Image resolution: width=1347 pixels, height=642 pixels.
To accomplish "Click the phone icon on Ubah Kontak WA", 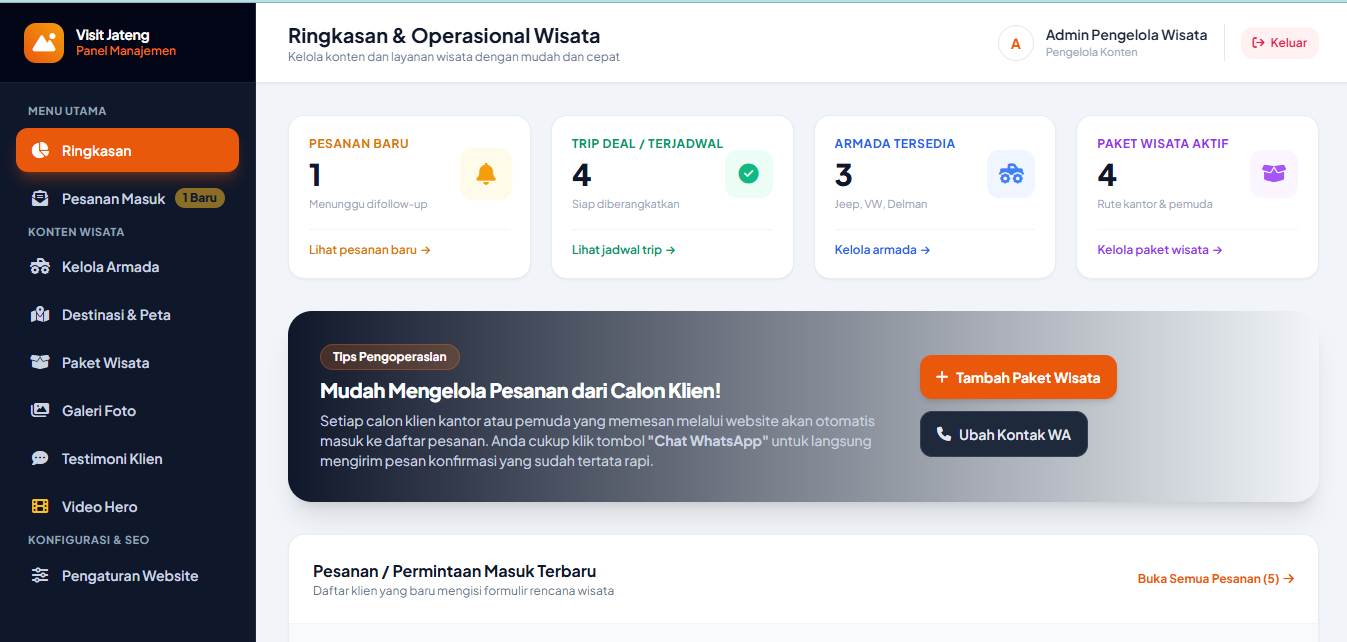I will [x=944, y=434].
